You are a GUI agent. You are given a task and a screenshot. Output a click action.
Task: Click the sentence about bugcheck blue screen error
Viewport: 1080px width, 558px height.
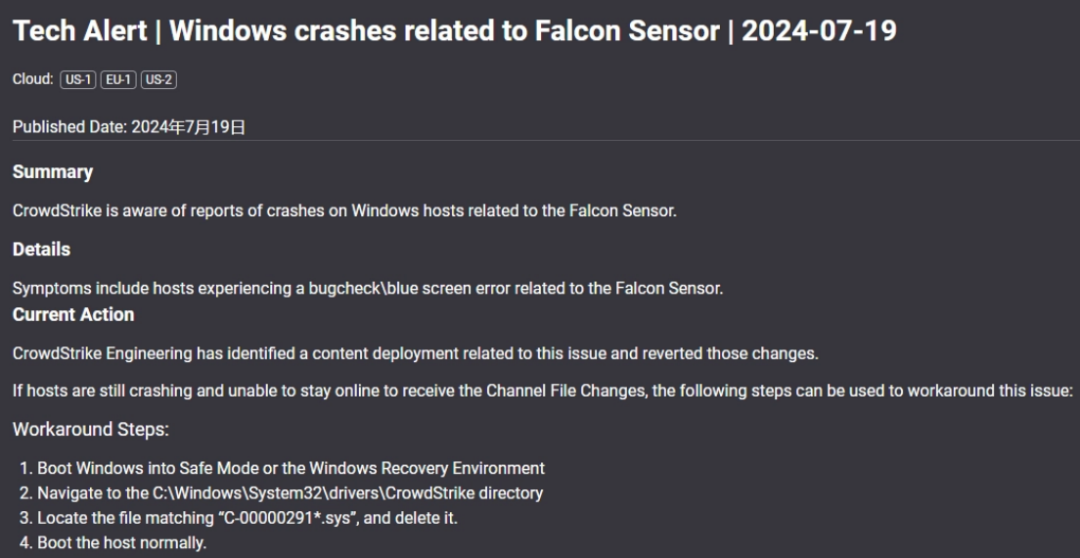click(x=367, y=288)
